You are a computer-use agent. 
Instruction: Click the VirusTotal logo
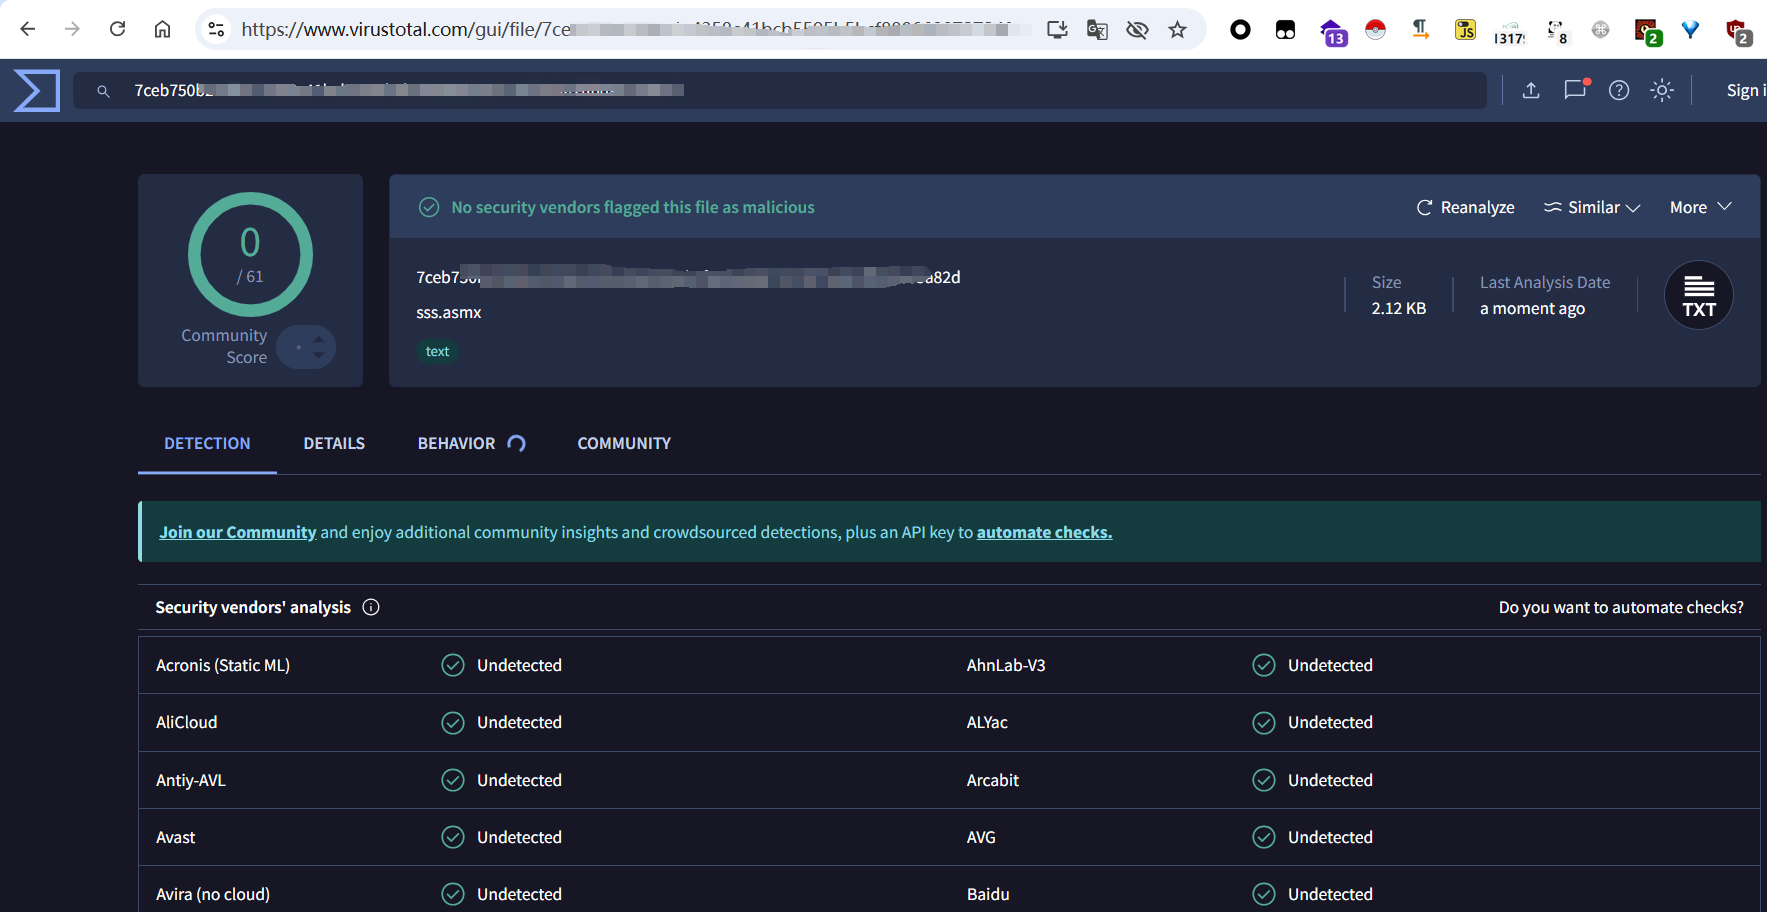(37, 90)
